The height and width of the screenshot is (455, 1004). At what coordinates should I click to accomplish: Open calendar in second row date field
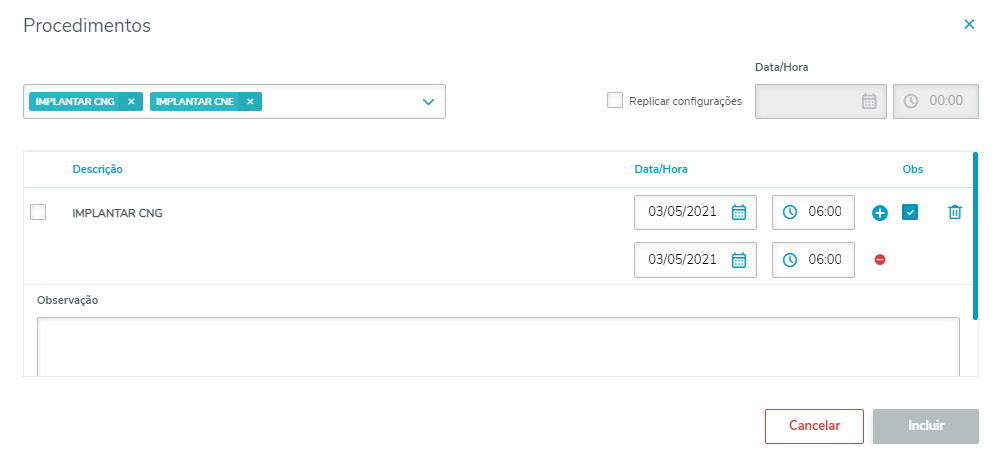[x=739, y=260]
